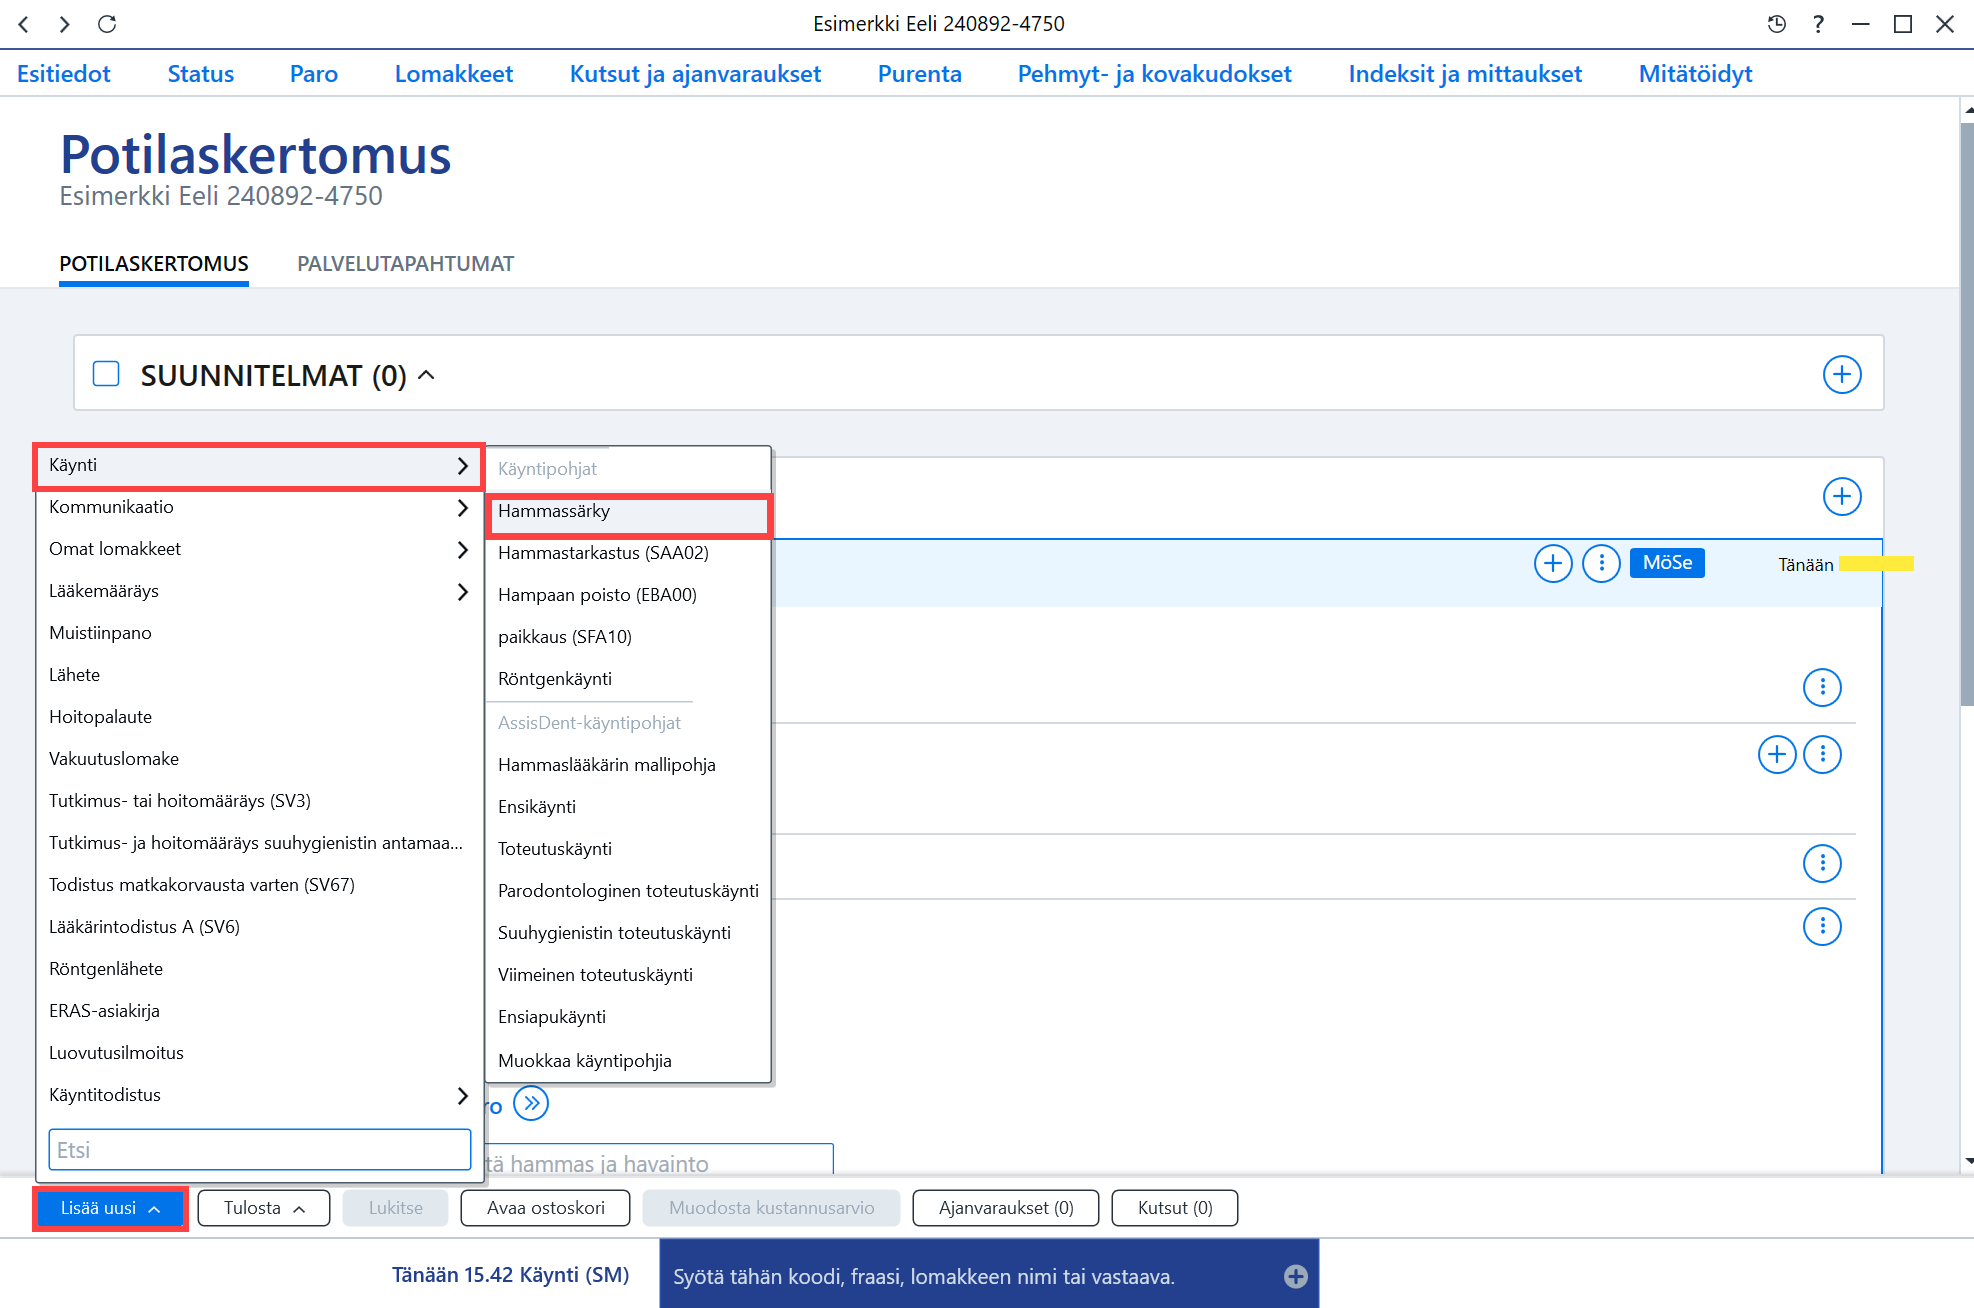Click Kutsut (0) button

1175,1208
